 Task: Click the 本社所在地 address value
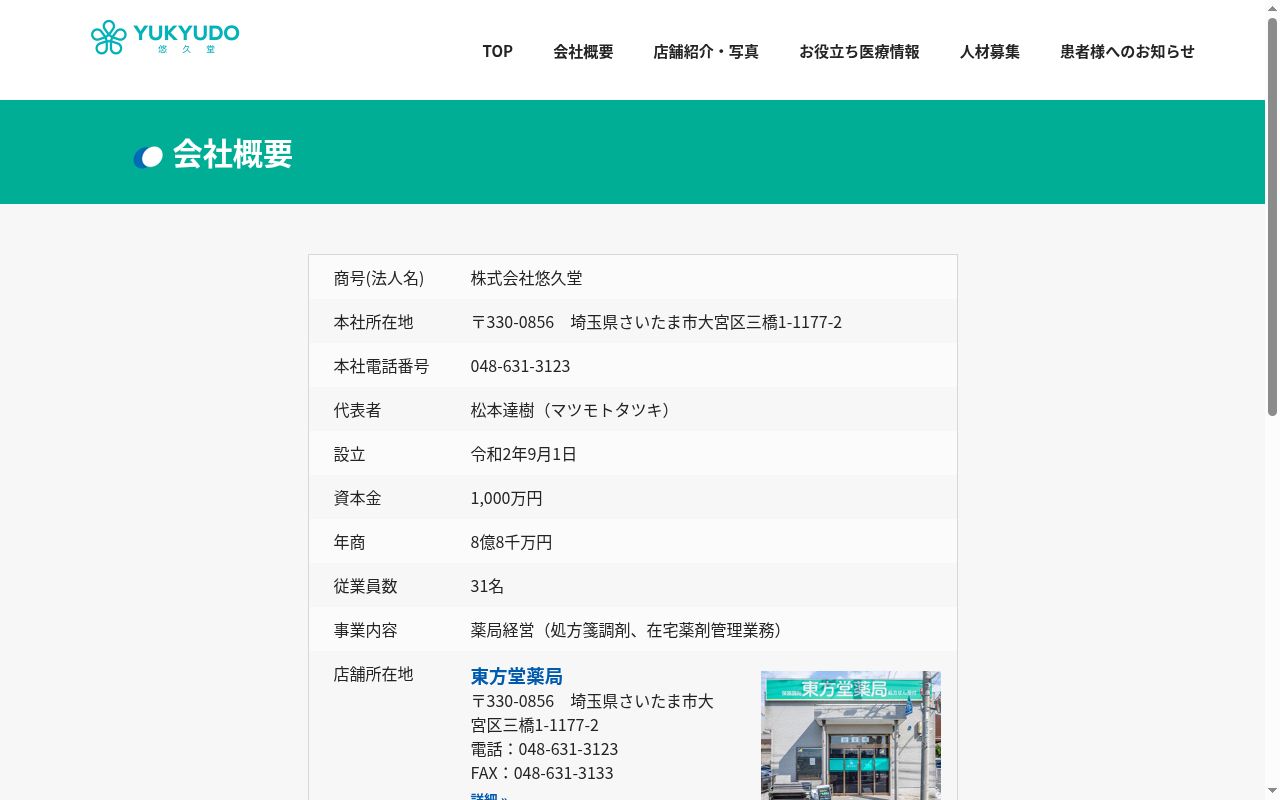[x=656, y=322]
